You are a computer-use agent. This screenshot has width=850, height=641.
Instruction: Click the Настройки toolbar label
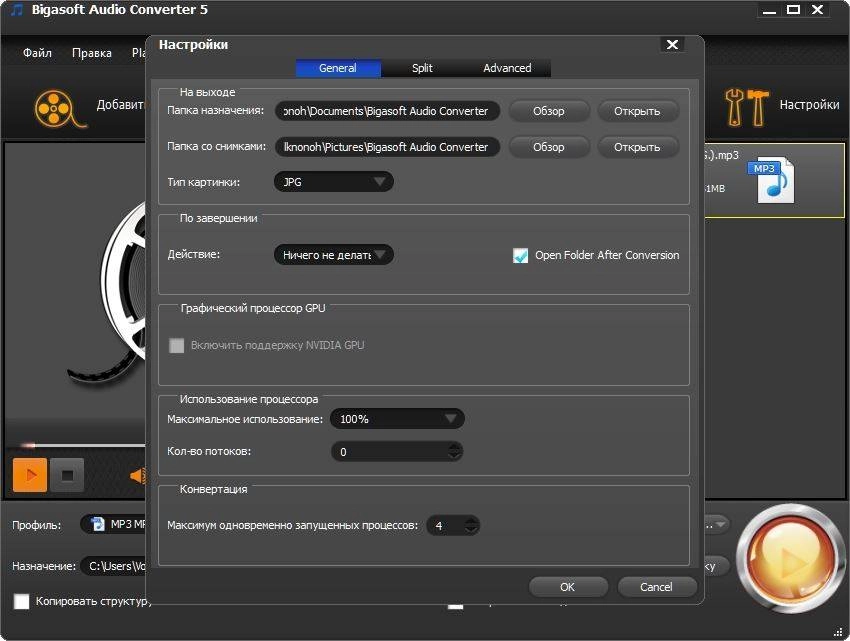[809, 105]
